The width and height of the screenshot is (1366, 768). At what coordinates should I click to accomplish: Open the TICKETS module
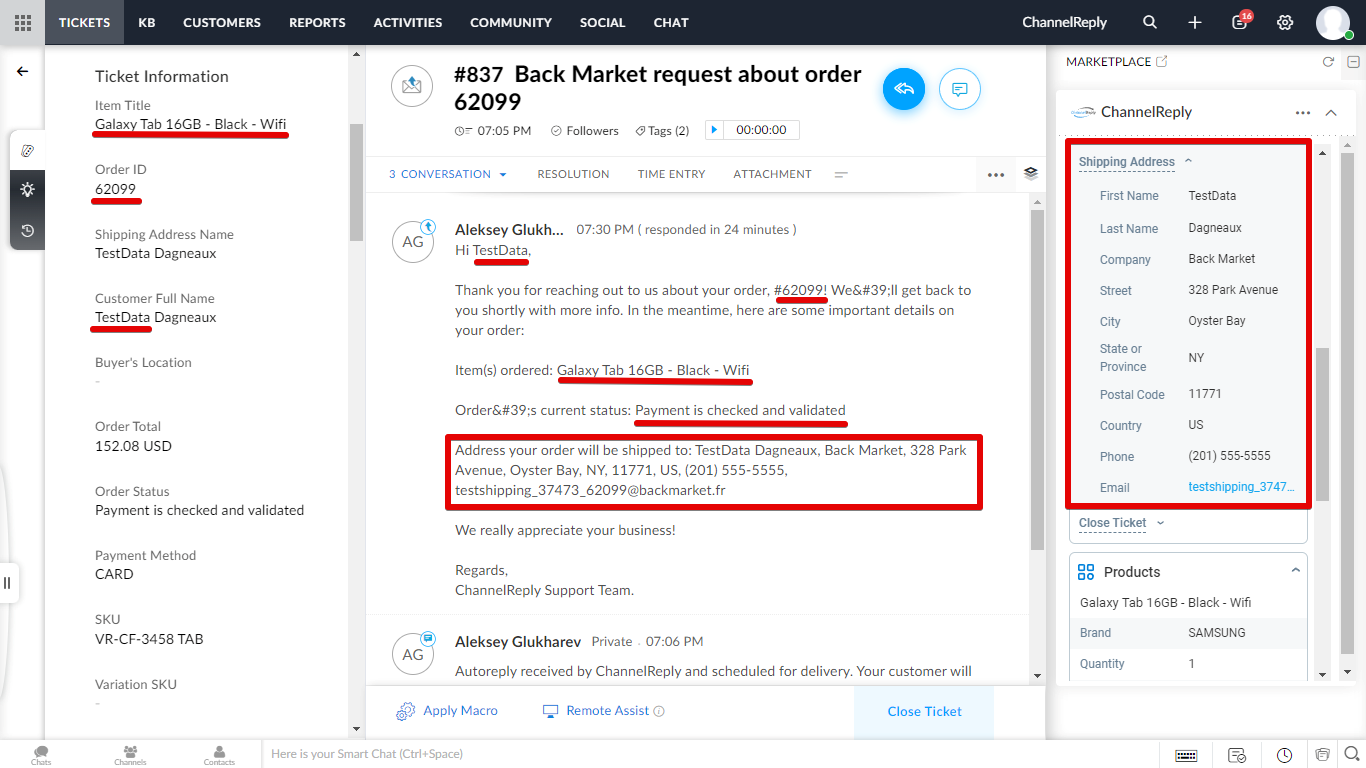[x=84, y=22]
